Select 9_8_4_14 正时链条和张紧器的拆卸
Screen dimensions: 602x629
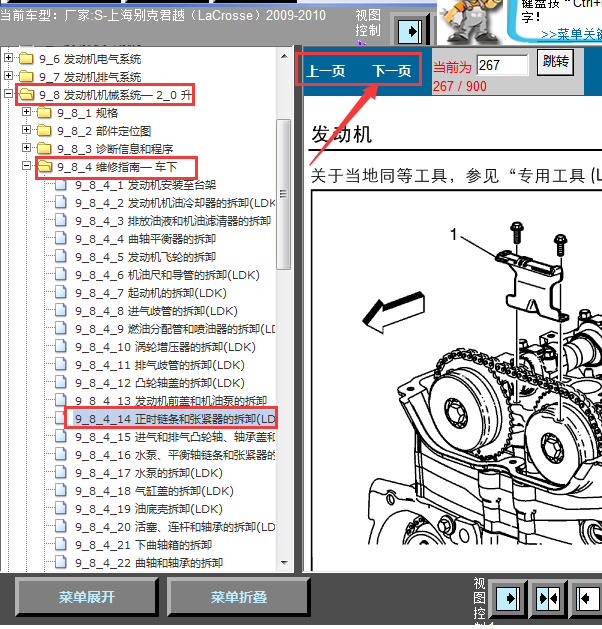175,419
